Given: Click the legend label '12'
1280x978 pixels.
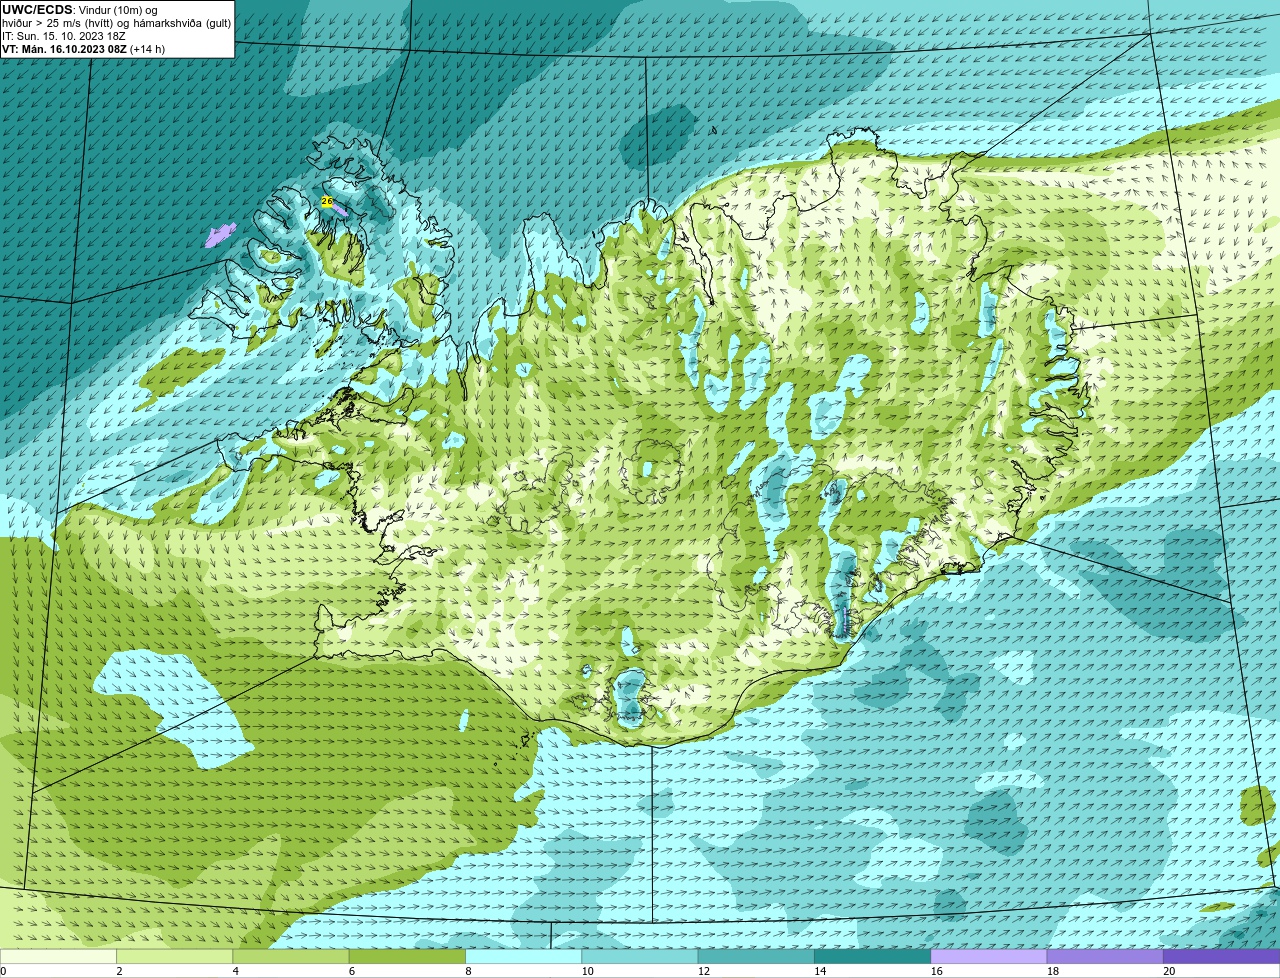Looking at the screenshot, I should [703, 971].
